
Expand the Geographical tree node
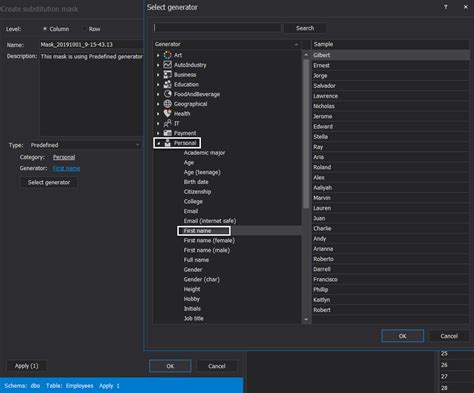(158, 104)
